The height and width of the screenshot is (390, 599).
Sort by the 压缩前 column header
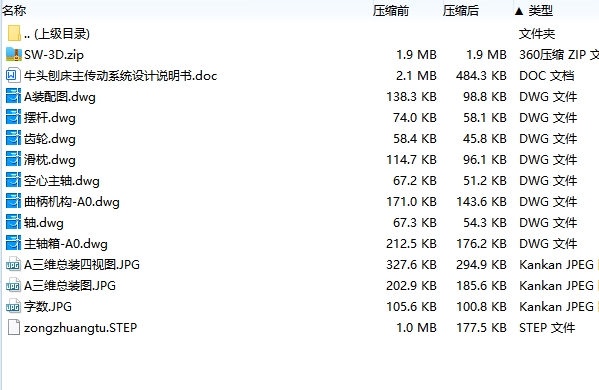tap(391, 11)
